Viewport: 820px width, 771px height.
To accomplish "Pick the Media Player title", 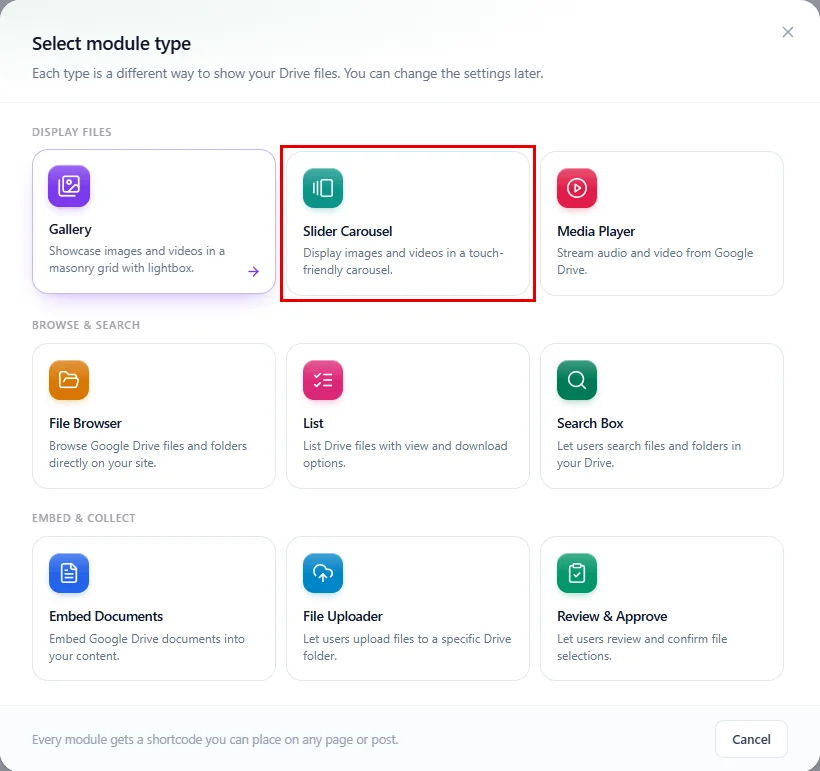I will (x=596, y=231).
